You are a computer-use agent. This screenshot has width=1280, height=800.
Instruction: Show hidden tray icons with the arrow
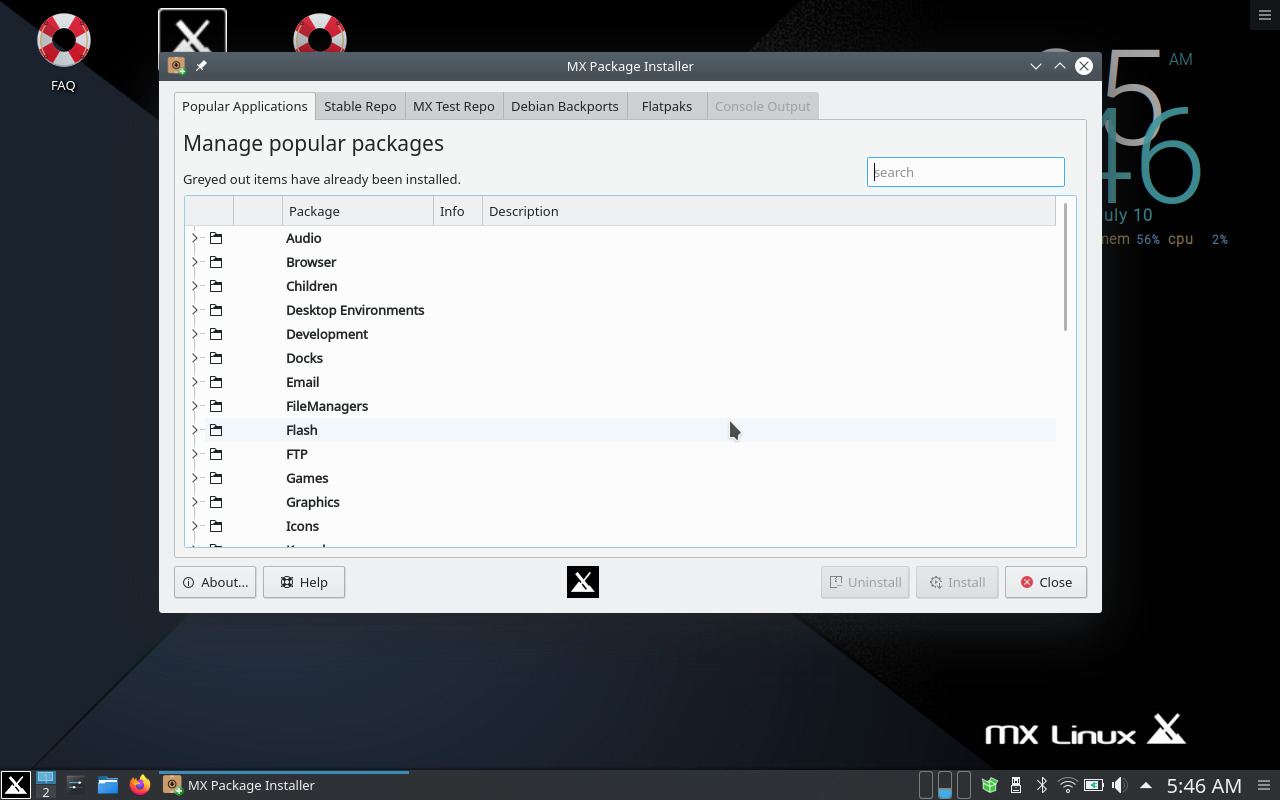(1146, 784)
